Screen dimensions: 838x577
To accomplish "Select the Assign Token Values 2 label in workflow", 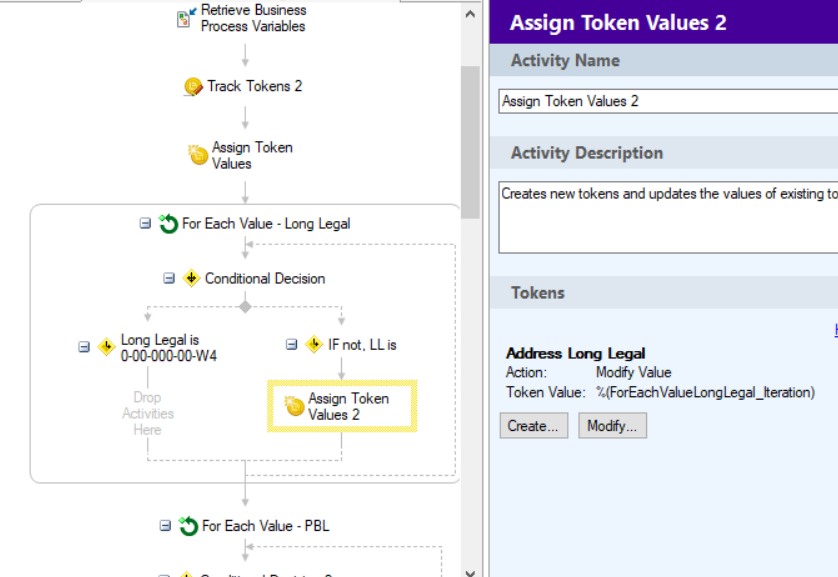I will point(348,407).
